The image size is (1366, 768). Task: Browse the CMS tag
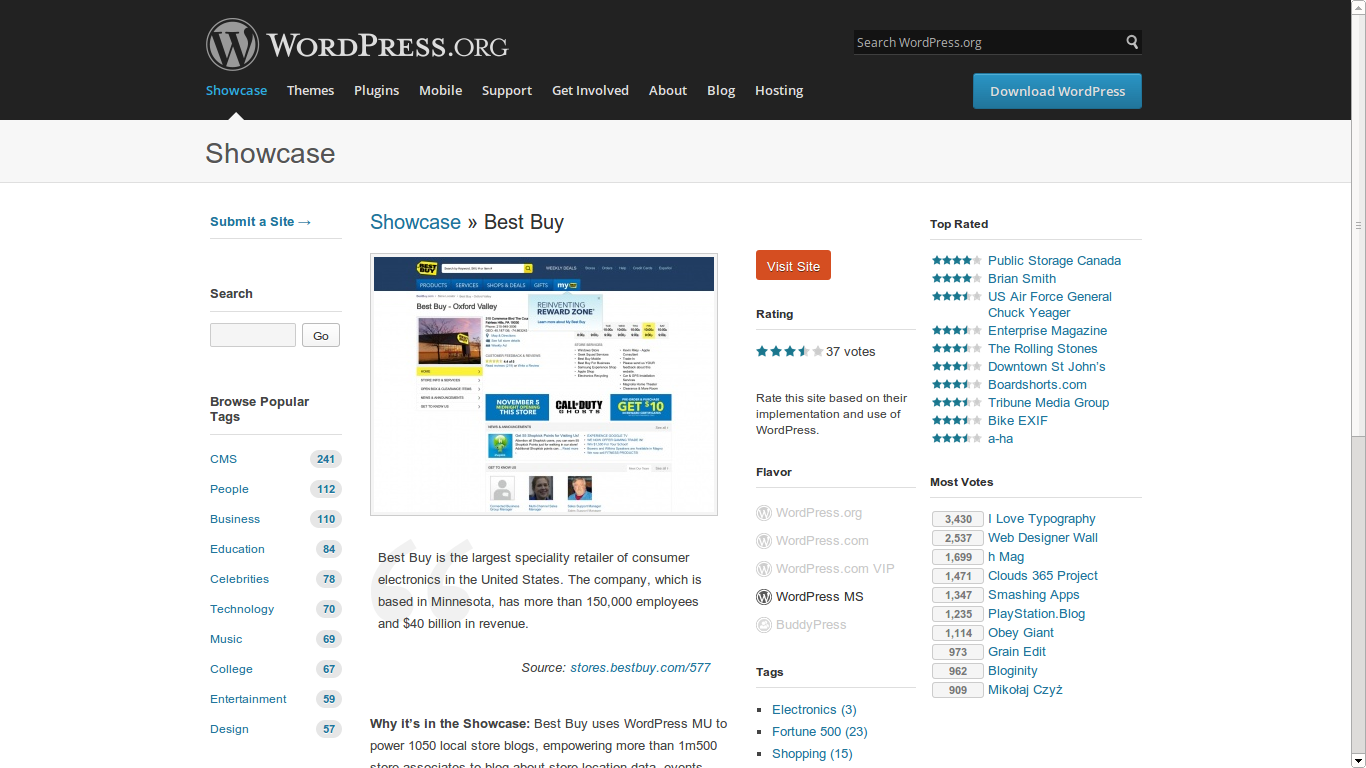click(x=223, y=459)
